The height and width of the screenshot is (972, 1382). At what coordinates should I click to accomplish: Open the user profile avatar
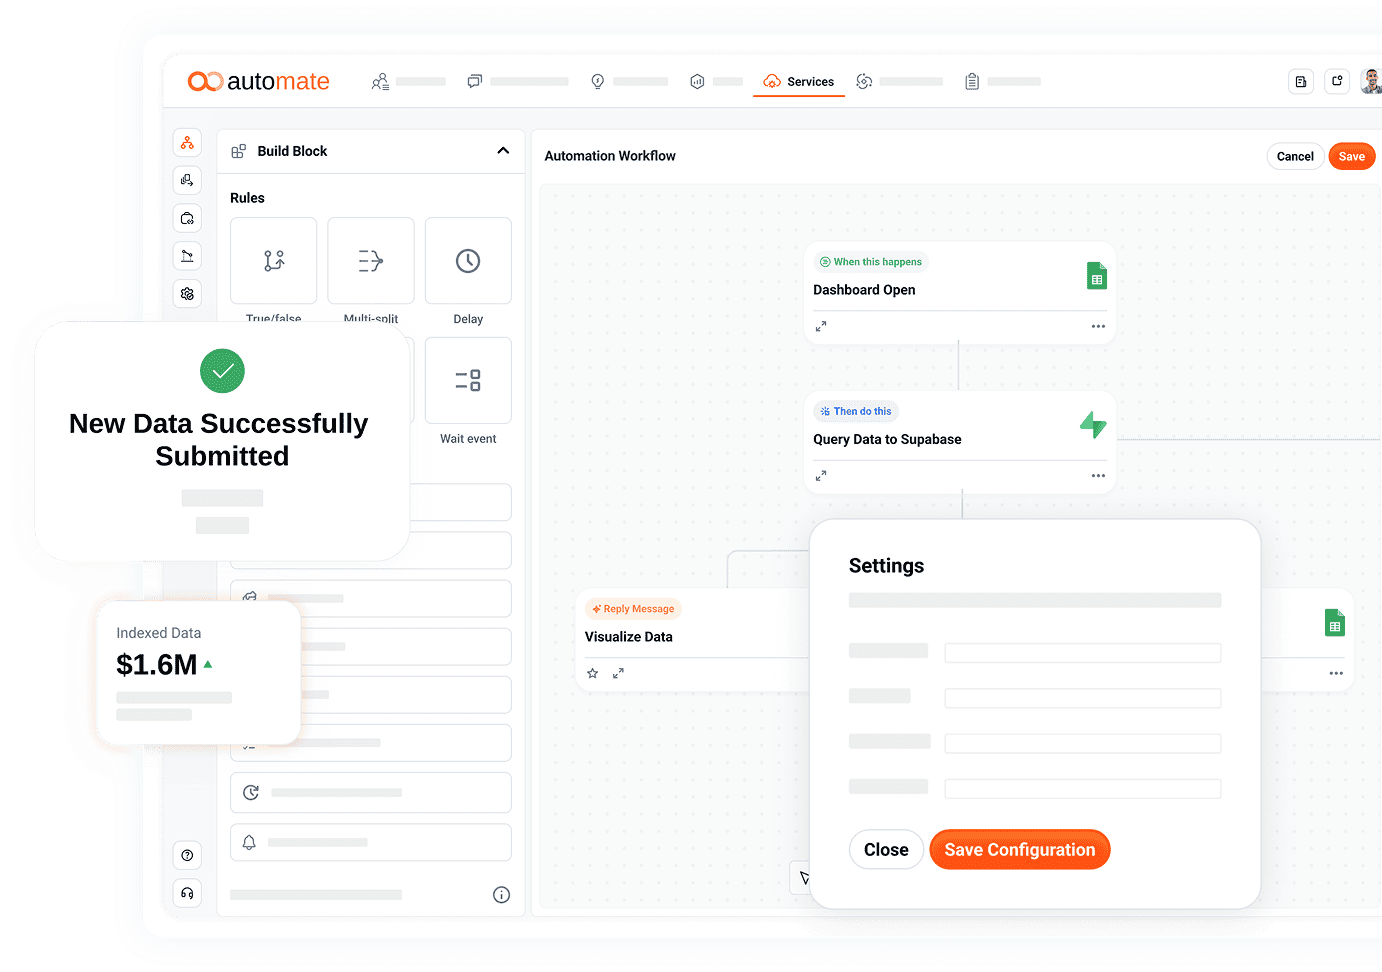(1371, 82)
